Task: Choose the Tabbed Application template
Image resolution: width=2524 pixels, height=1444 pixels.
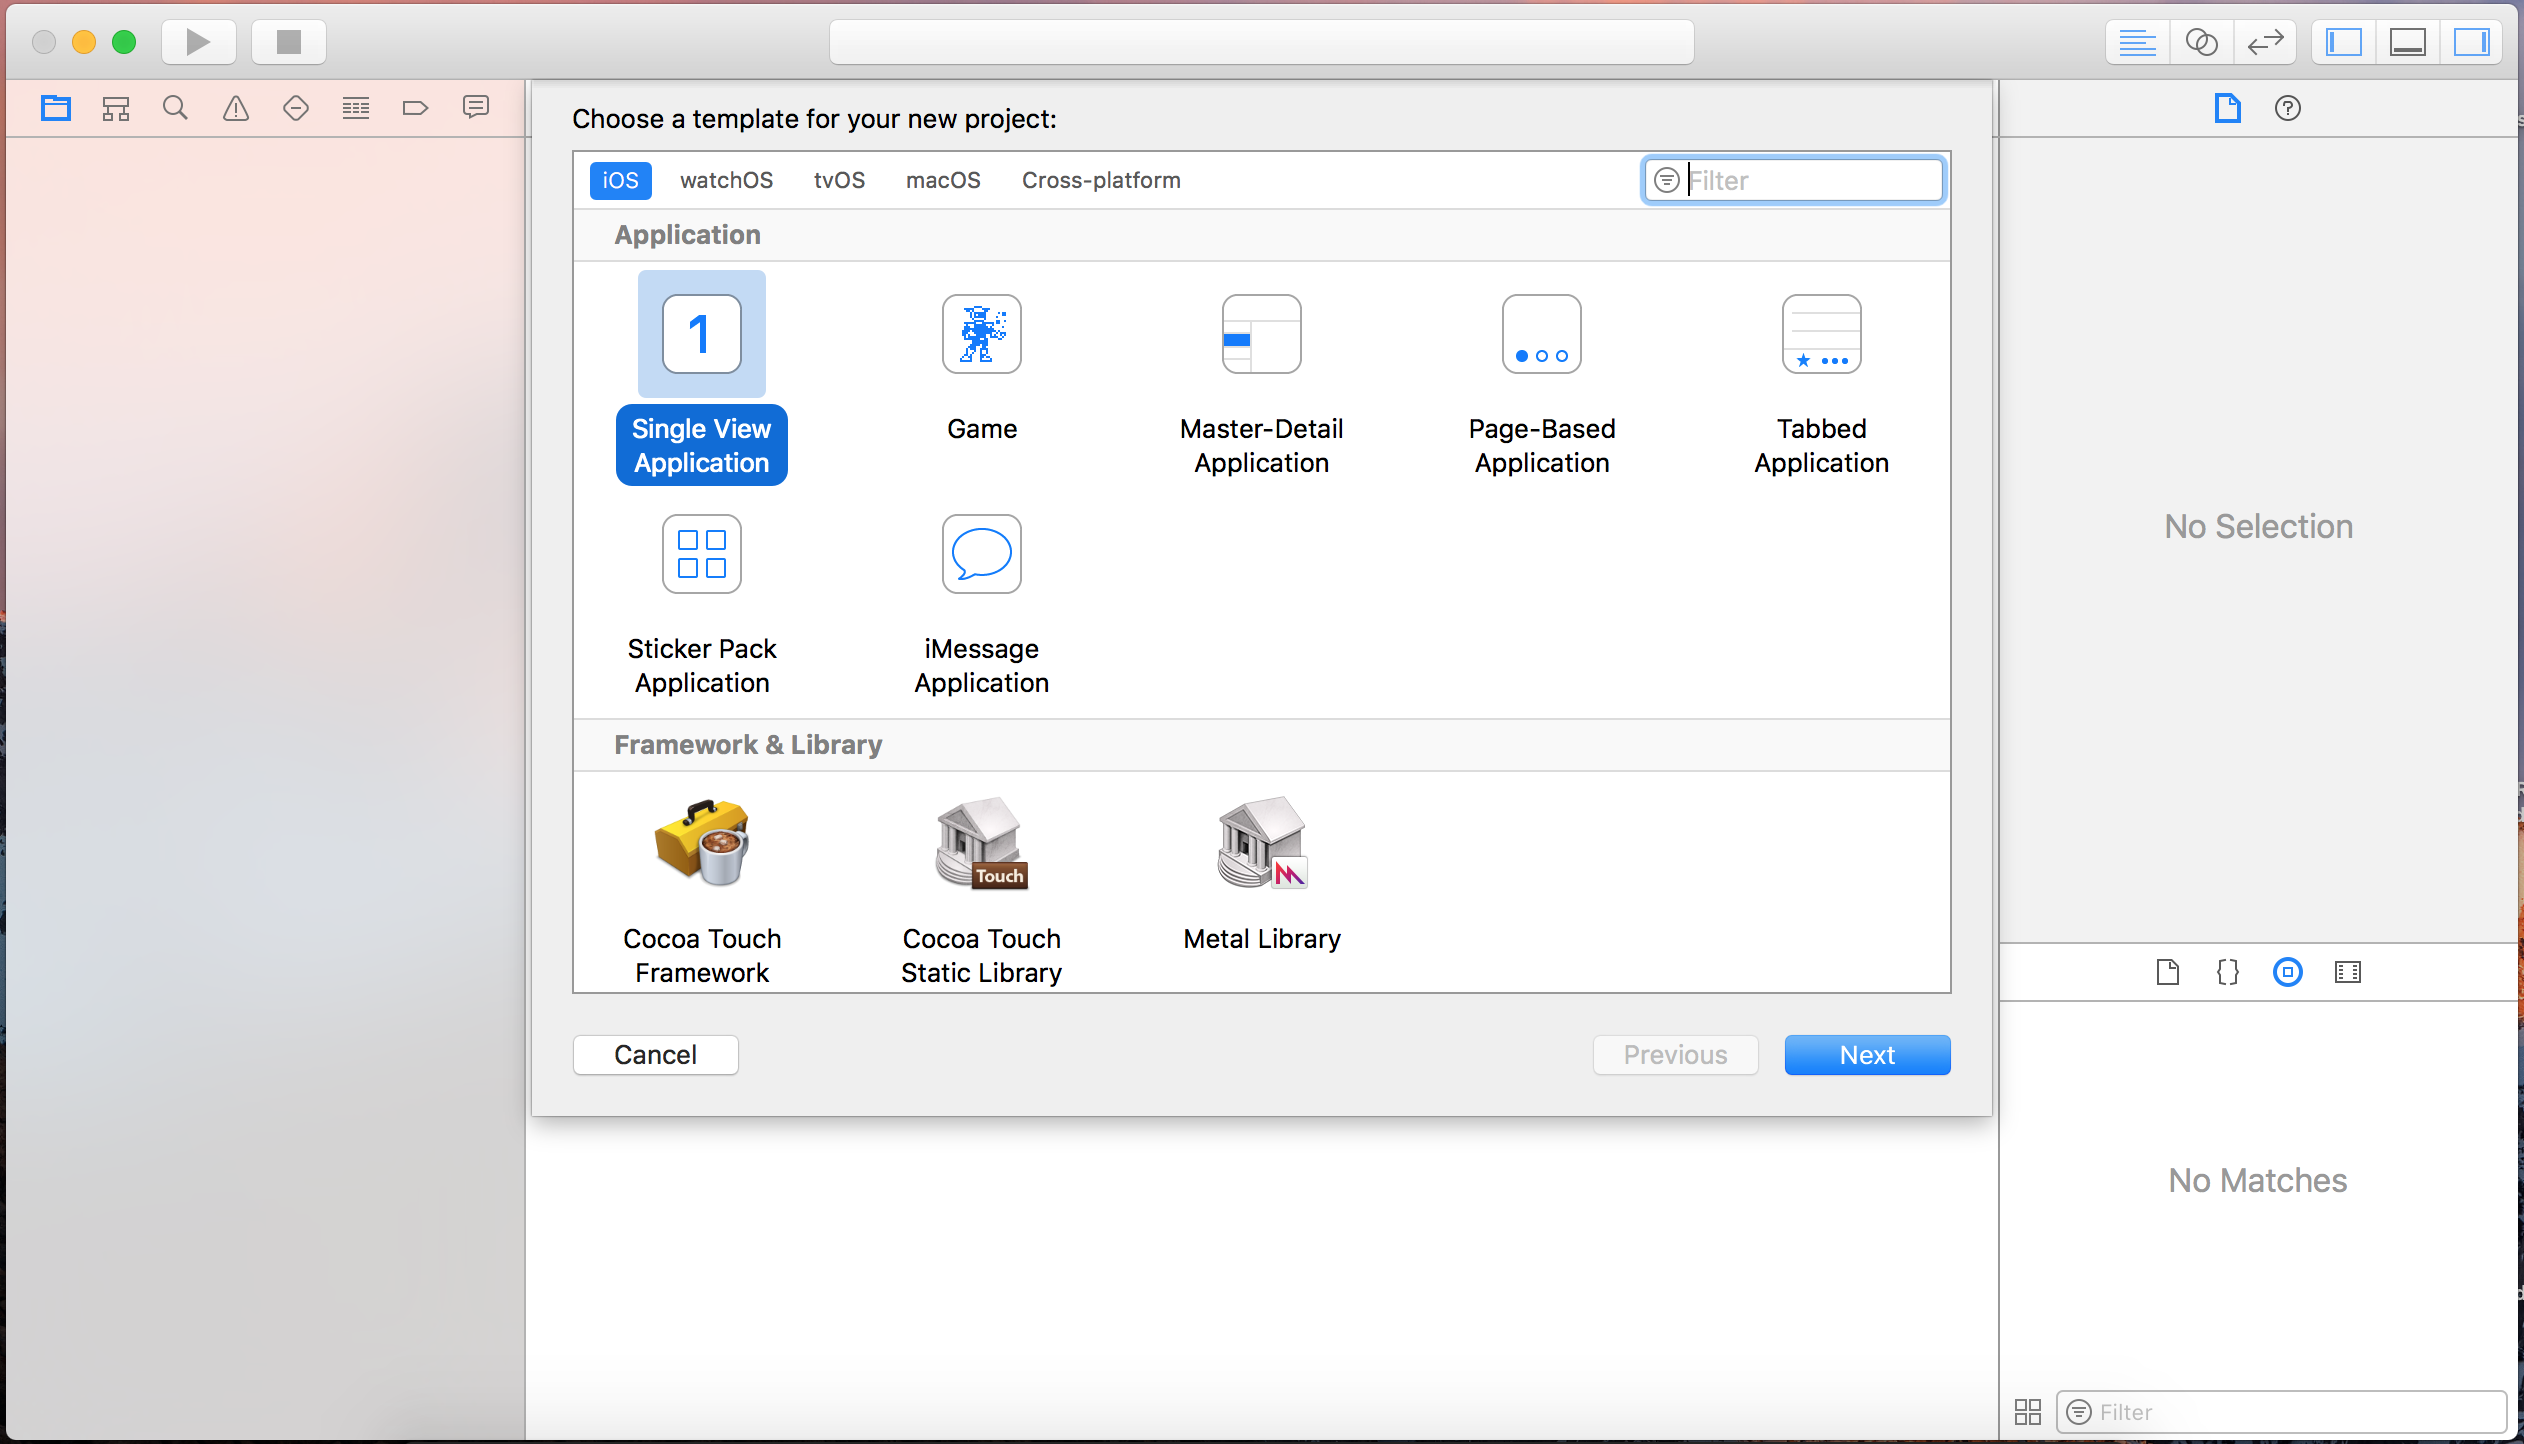Action: pos(1822,384)
